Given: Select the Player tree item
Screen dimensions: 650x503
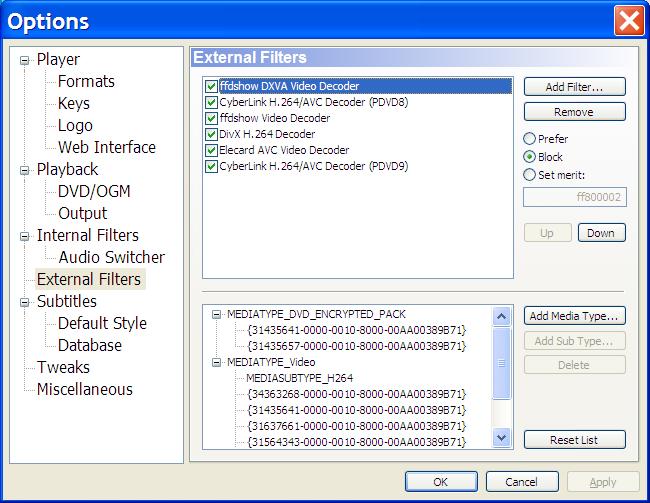Looking at the screenshot, I should coord(58,59).
